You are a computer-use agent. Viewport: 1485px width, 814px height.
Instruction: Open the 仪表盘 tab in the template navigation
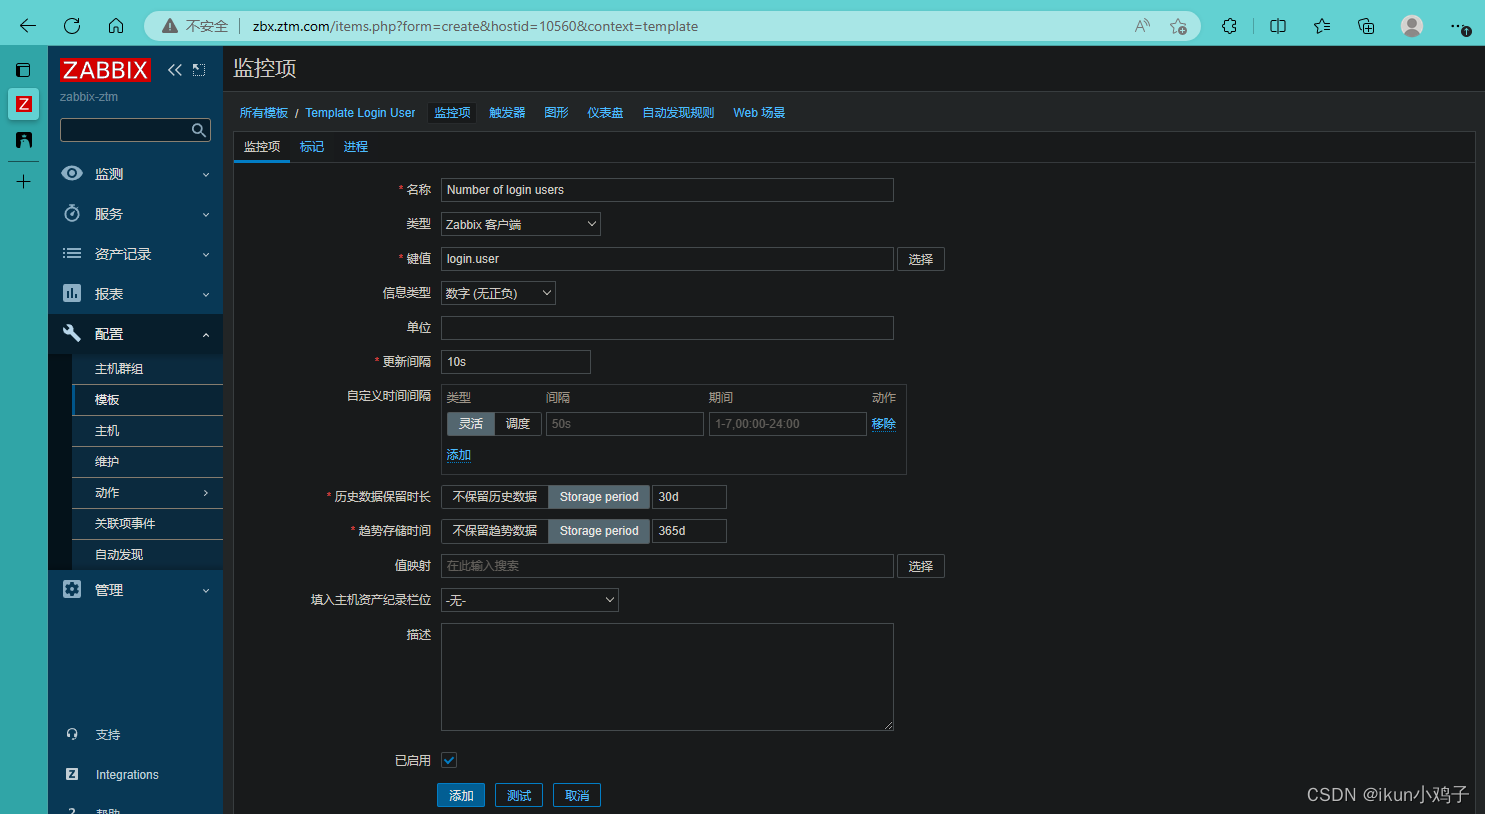tap(605, 113)
